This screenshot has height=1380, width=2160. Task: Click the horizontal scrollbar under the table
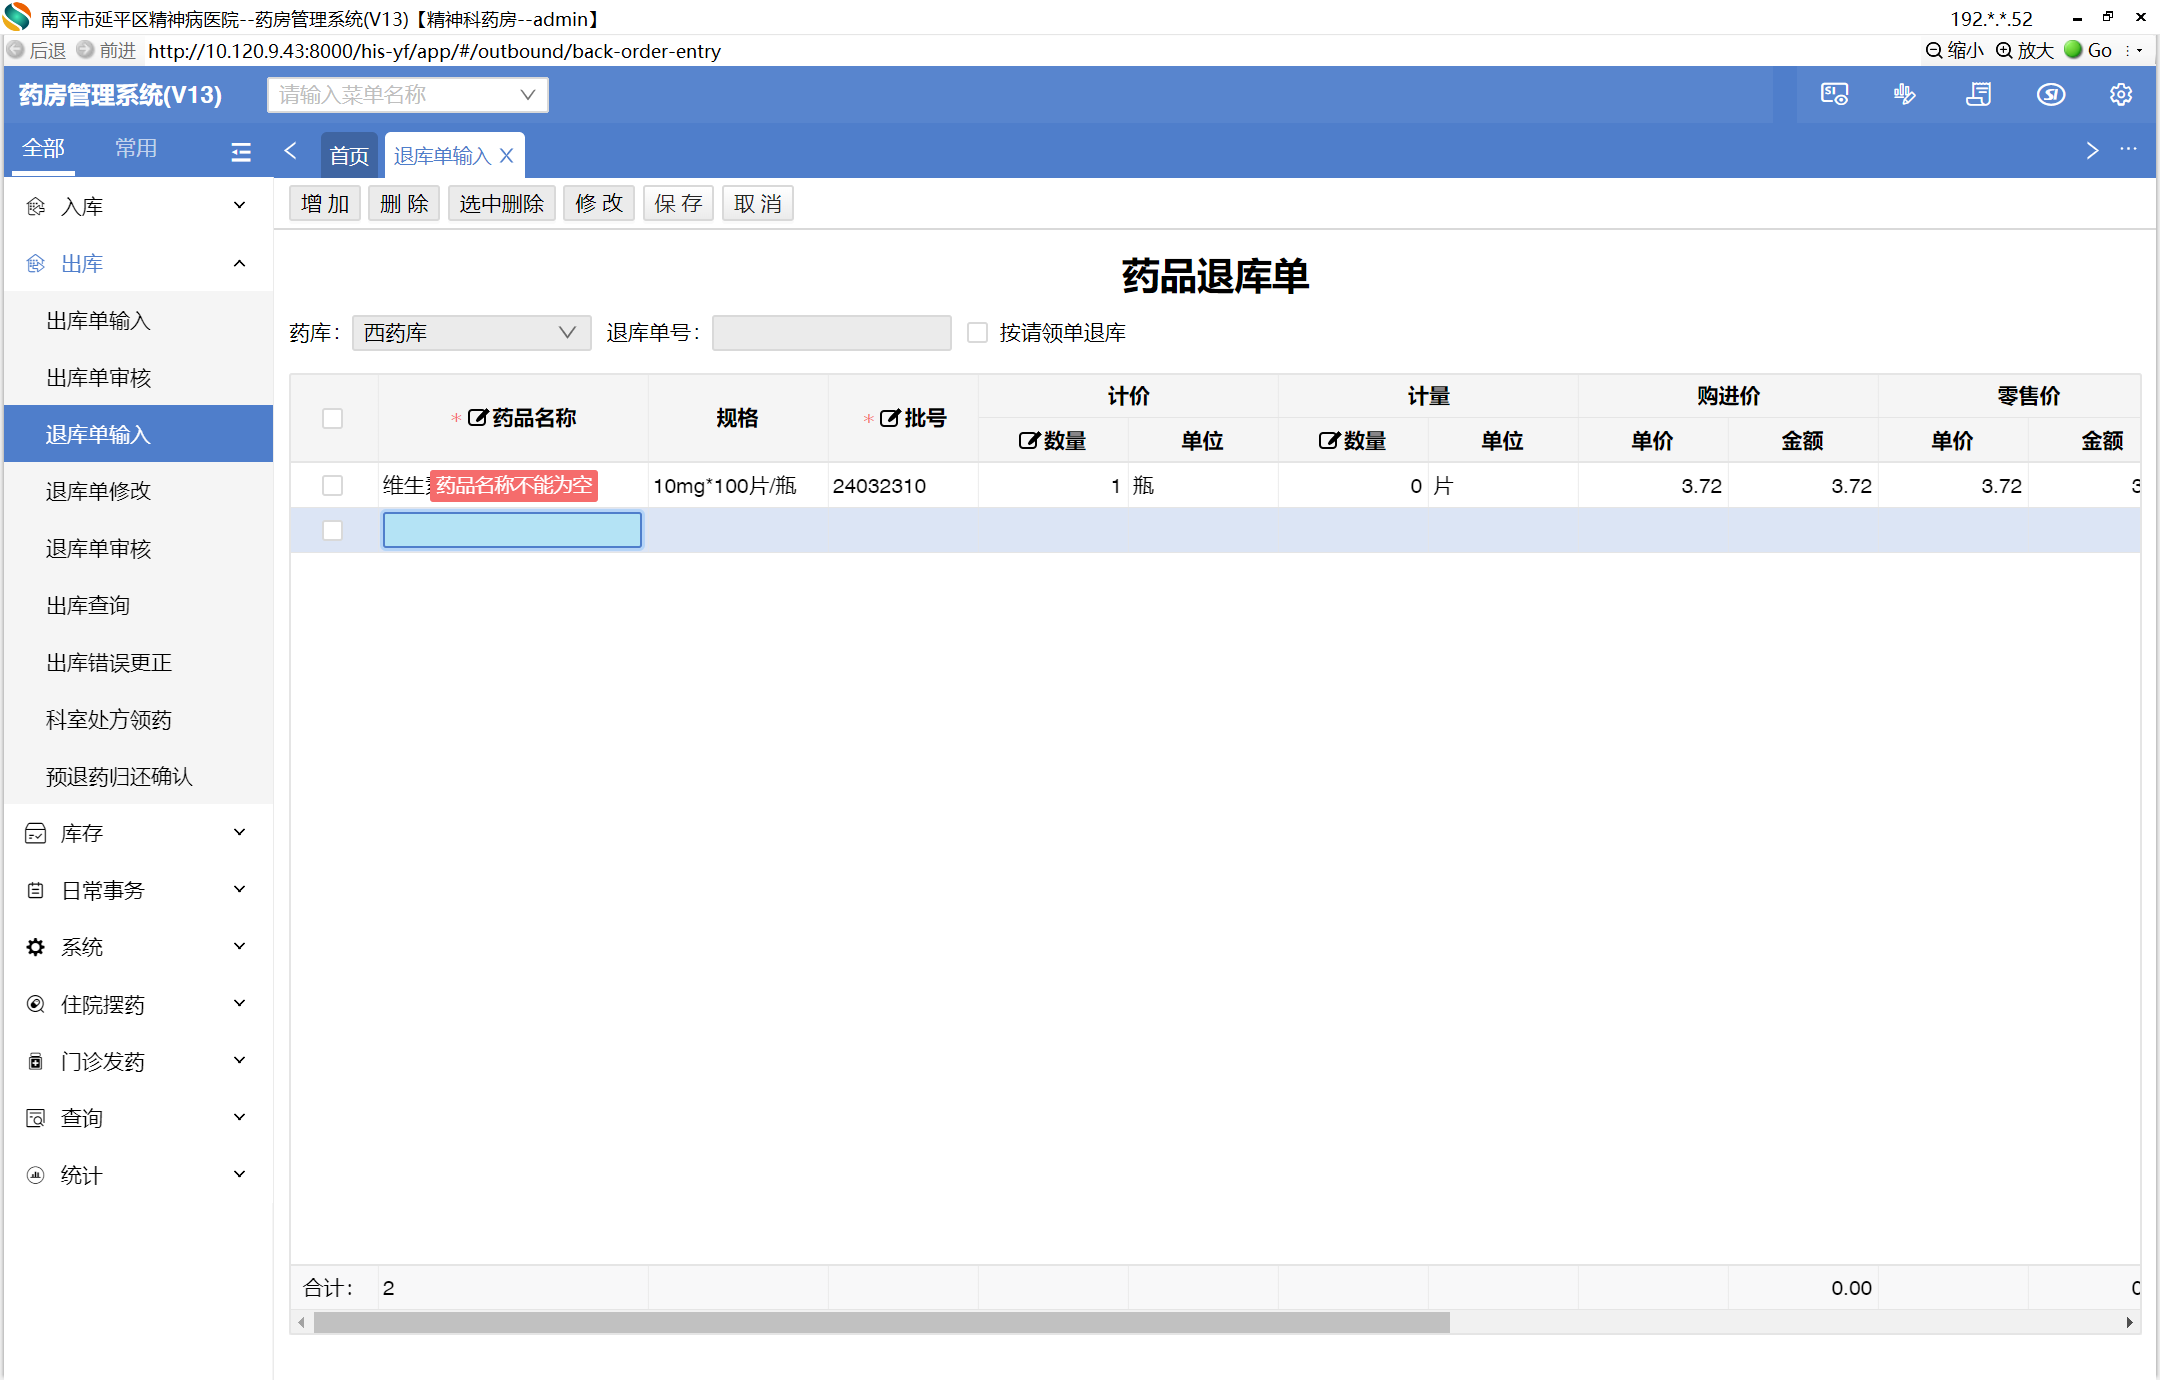(880, 1322)
